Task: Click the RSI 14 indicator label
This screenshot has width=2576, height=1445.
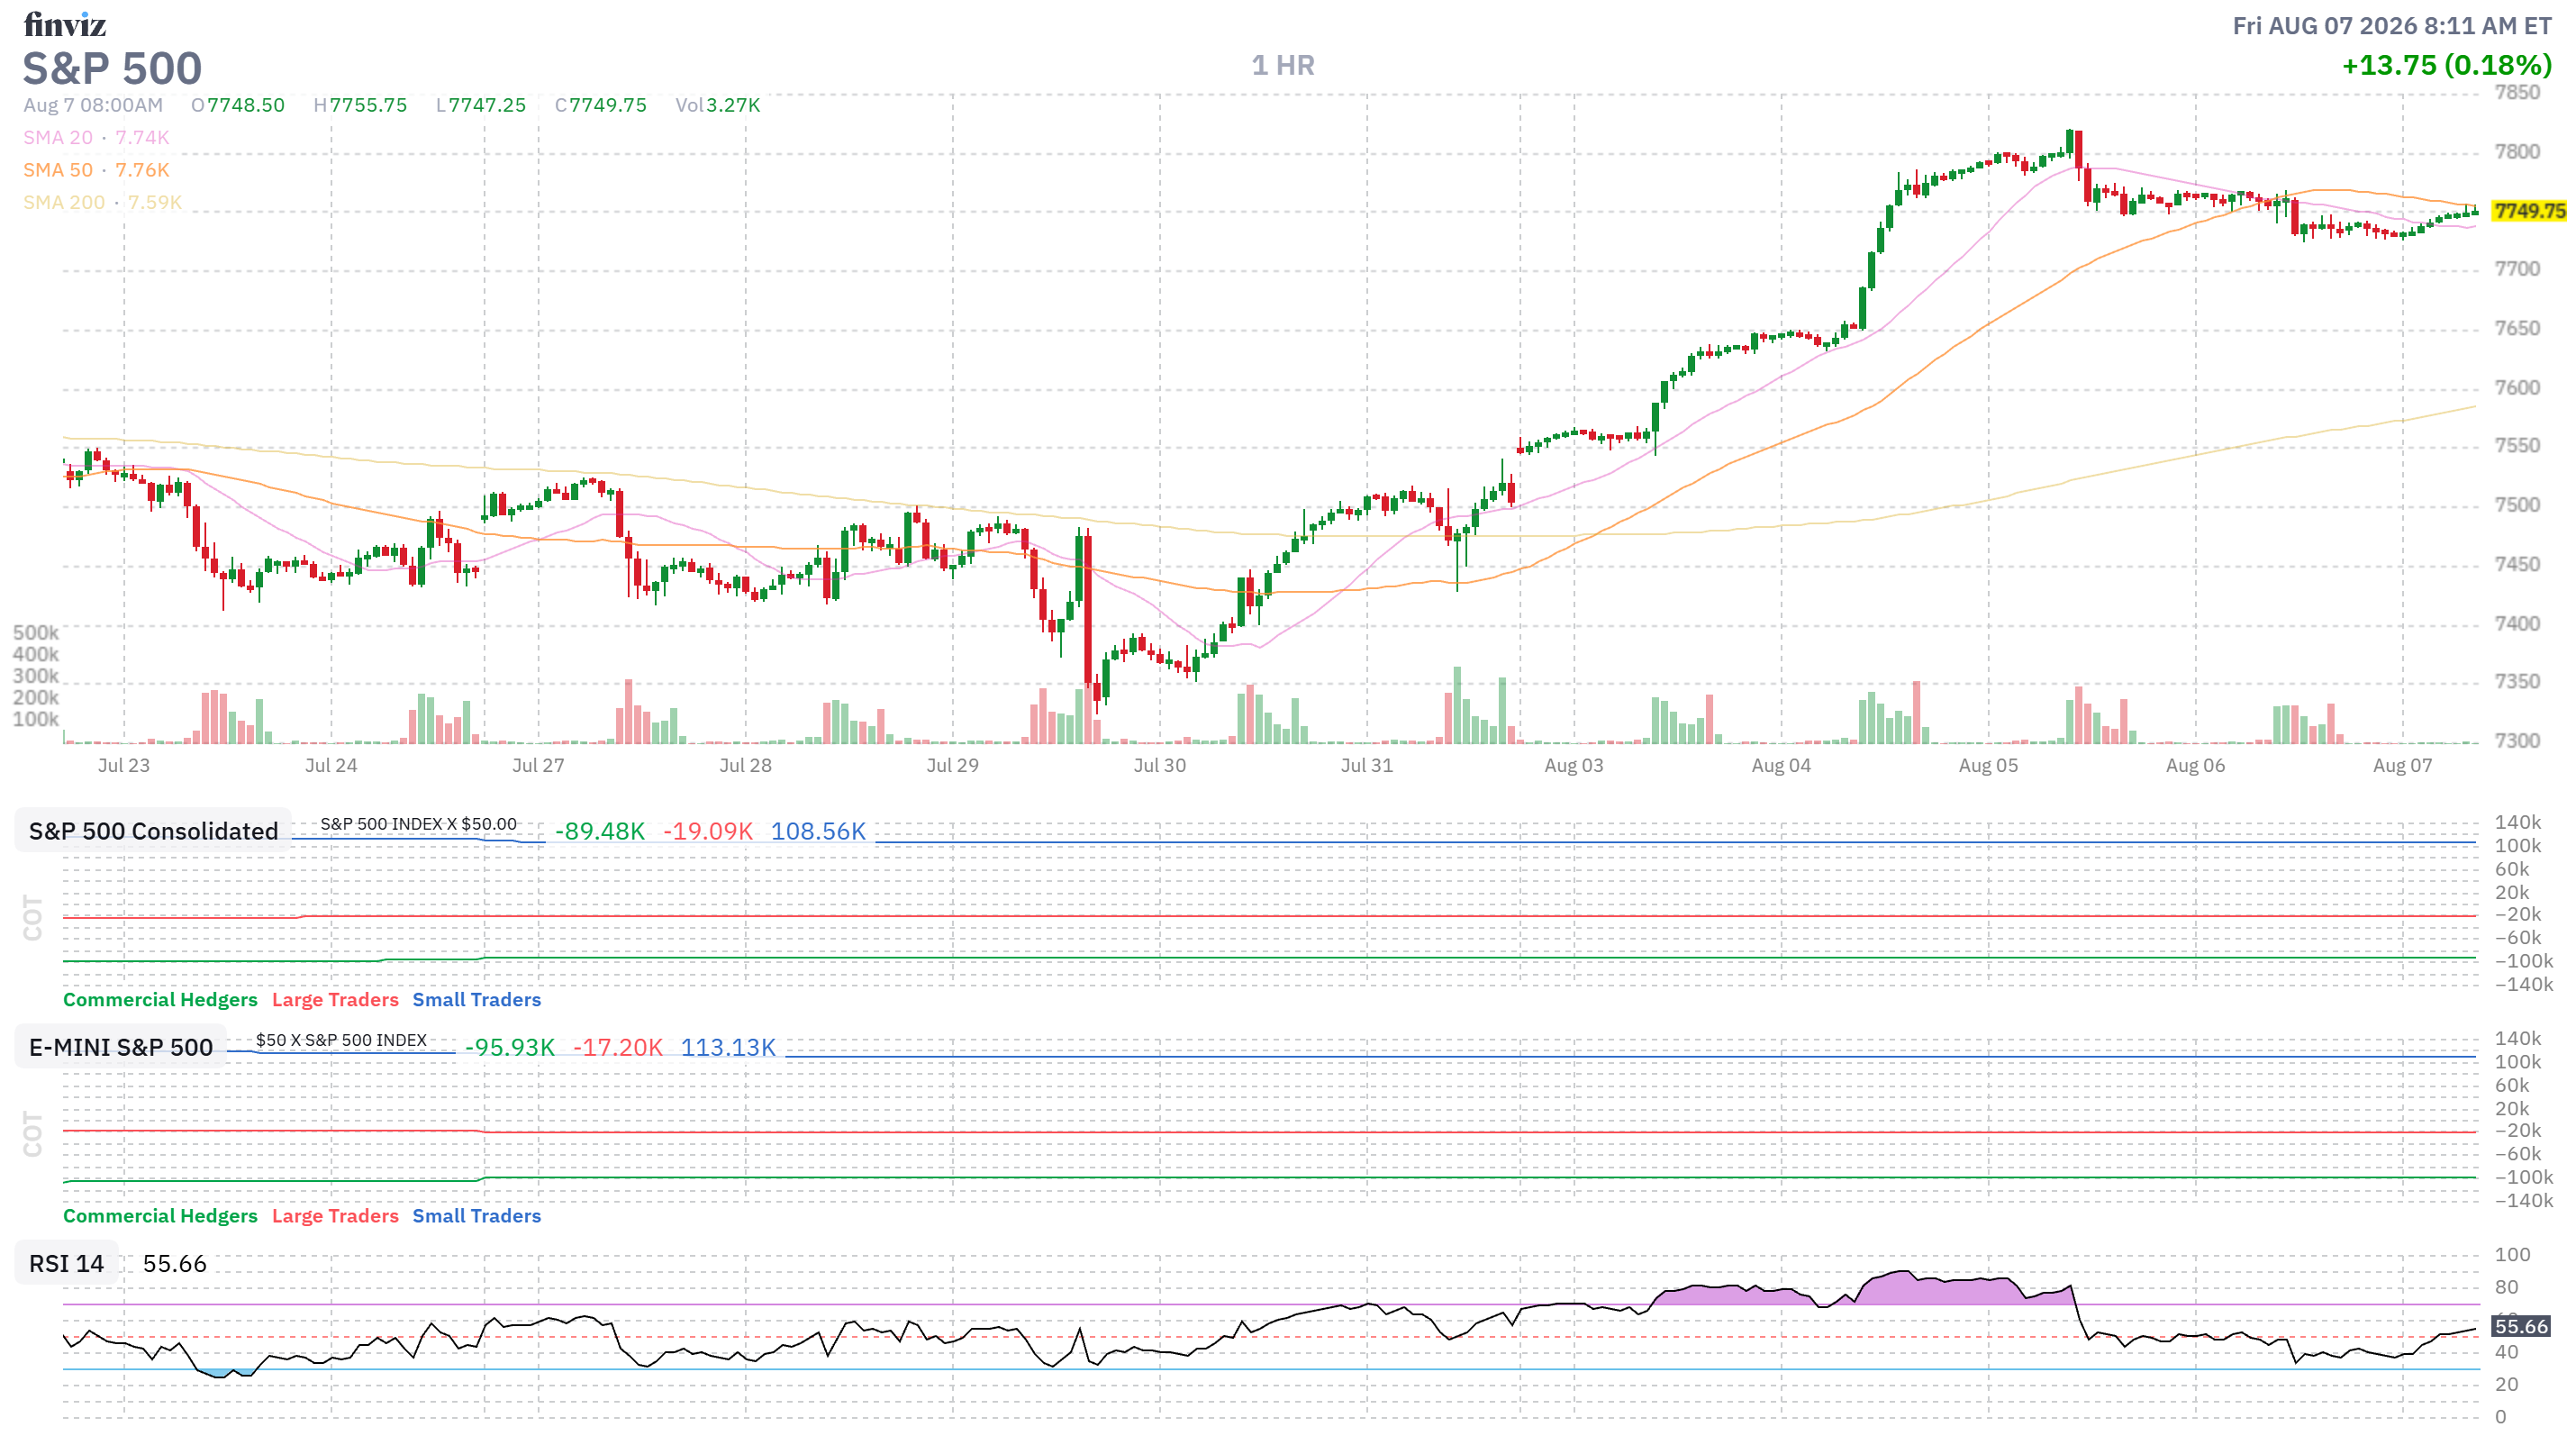Action: tap(66, 1264)
